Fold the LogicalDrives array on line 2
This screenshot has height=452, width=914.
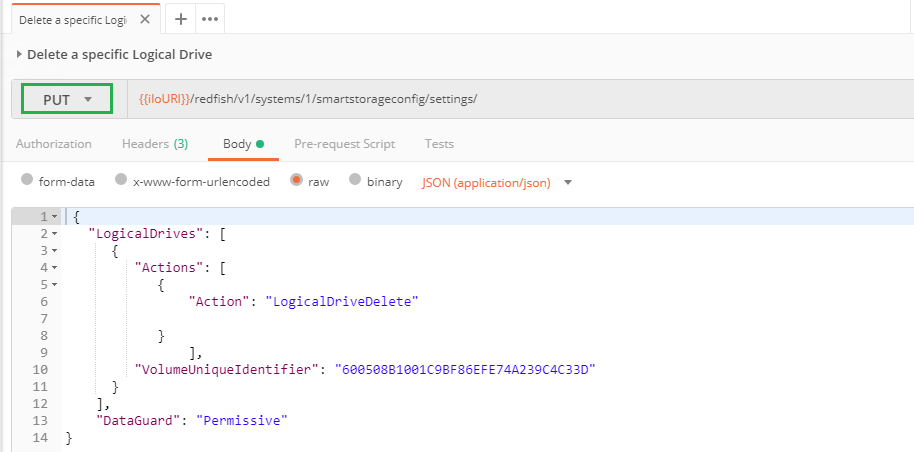[54, 234]
